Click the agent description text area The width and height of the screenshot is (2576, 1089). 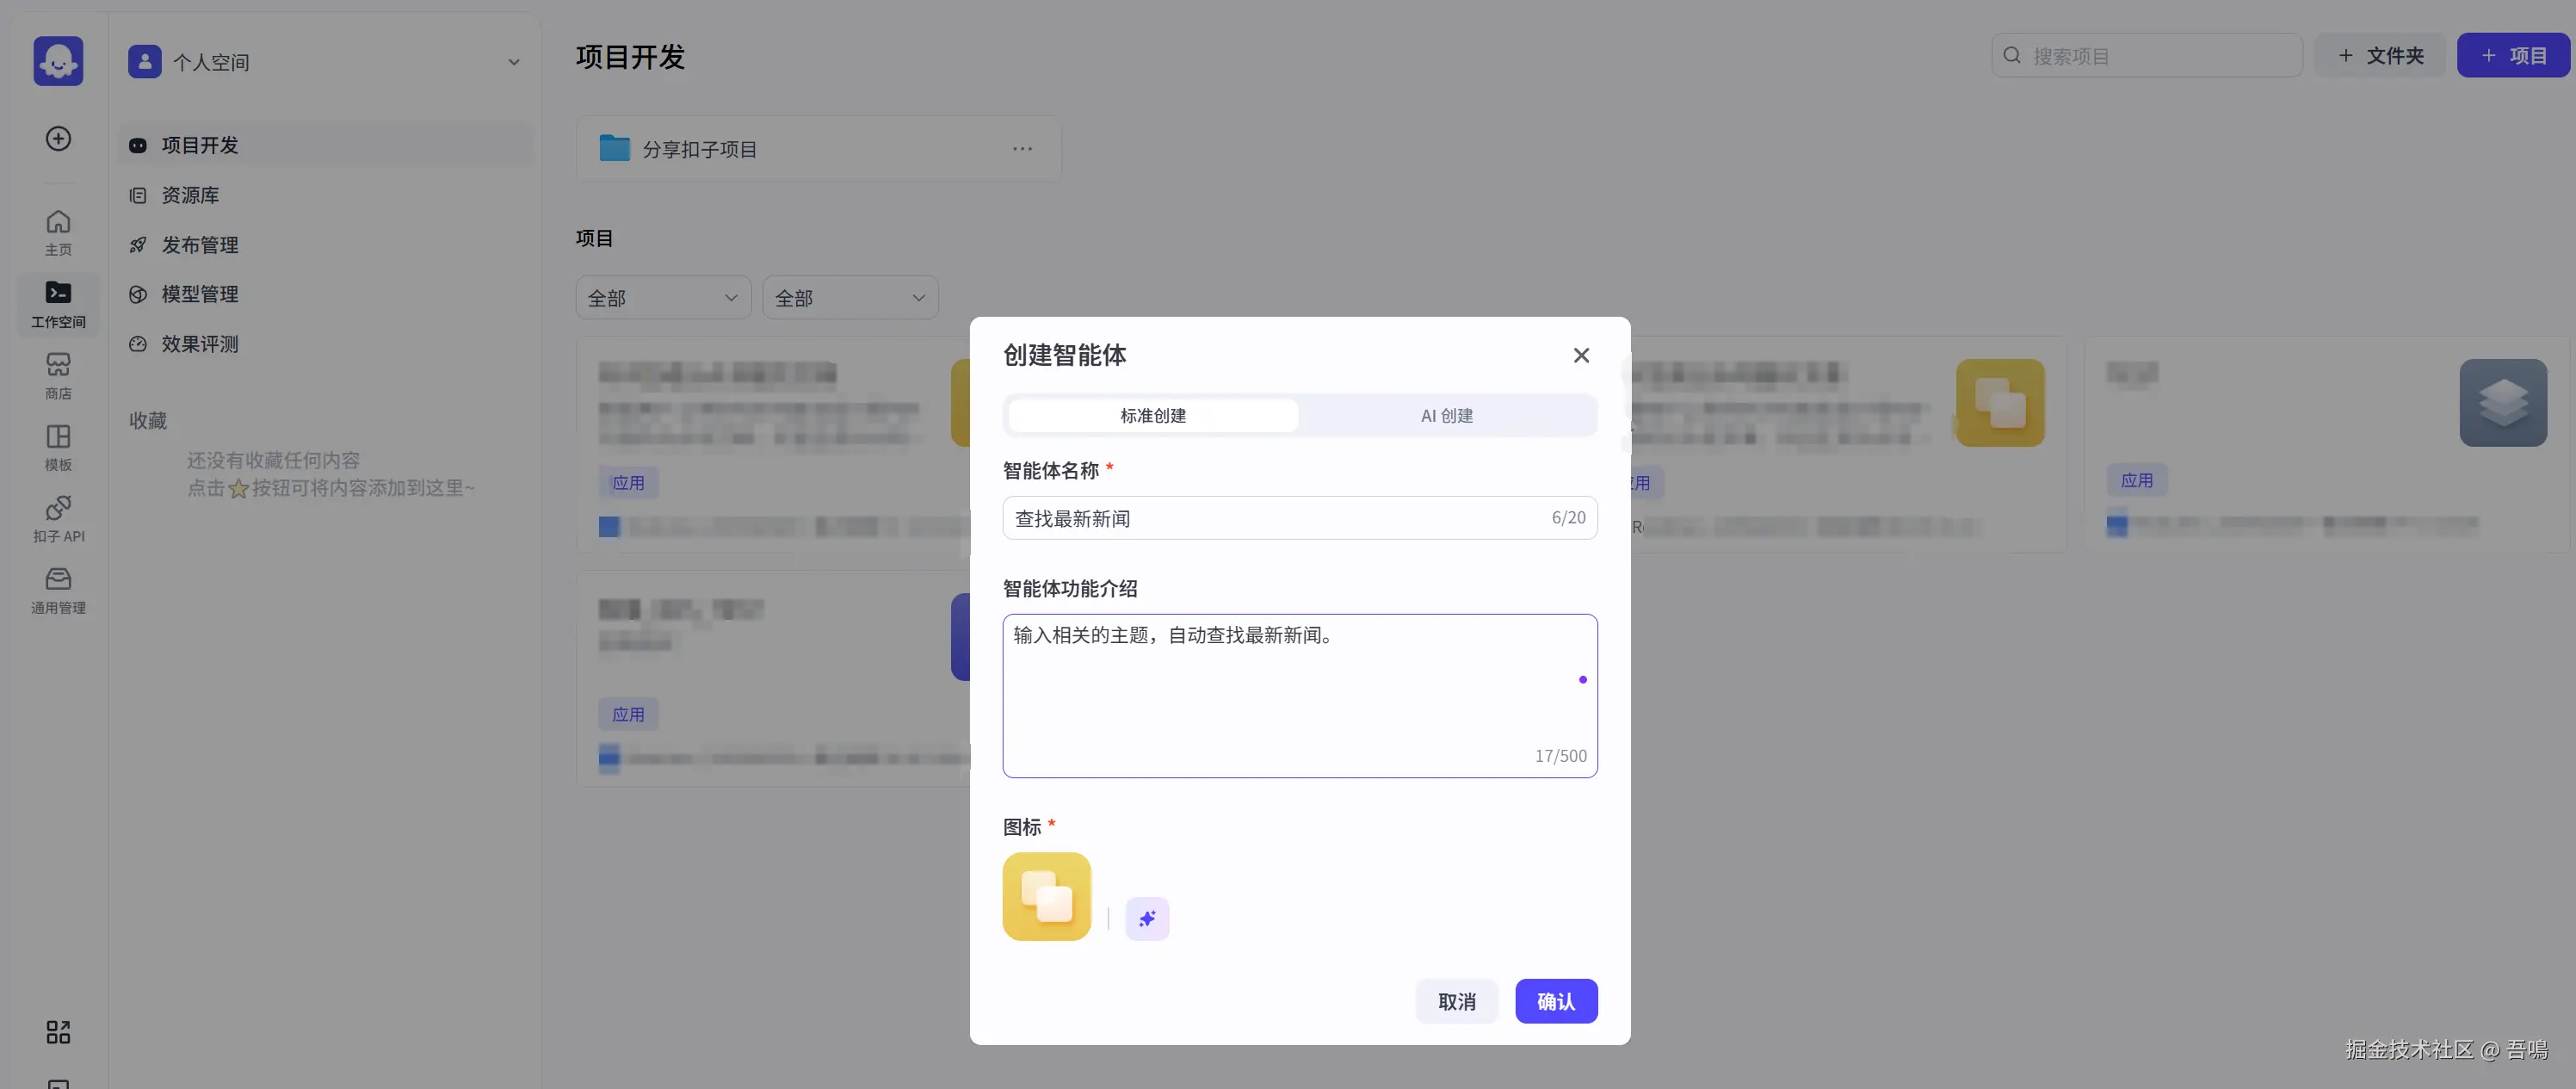click(x=1298, y=695)
